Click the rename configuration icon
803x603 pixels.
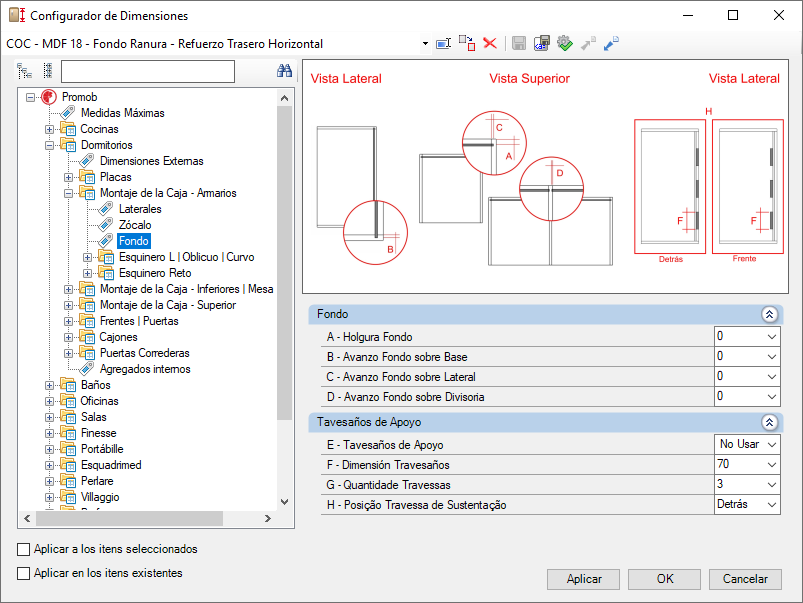point(443,44)
